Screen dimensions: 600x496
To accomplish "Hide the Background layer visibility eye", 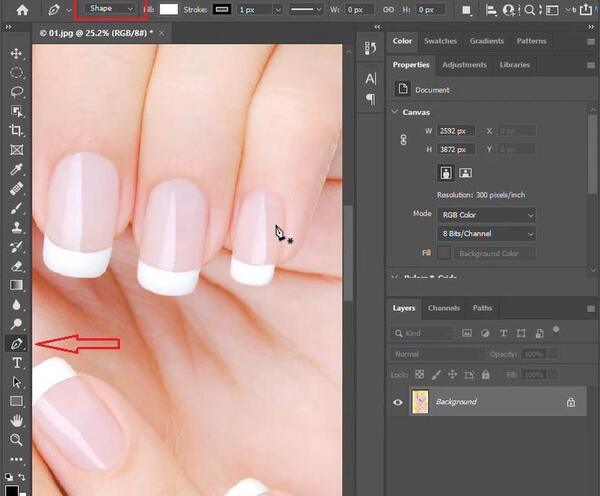I will coord(398,402).
